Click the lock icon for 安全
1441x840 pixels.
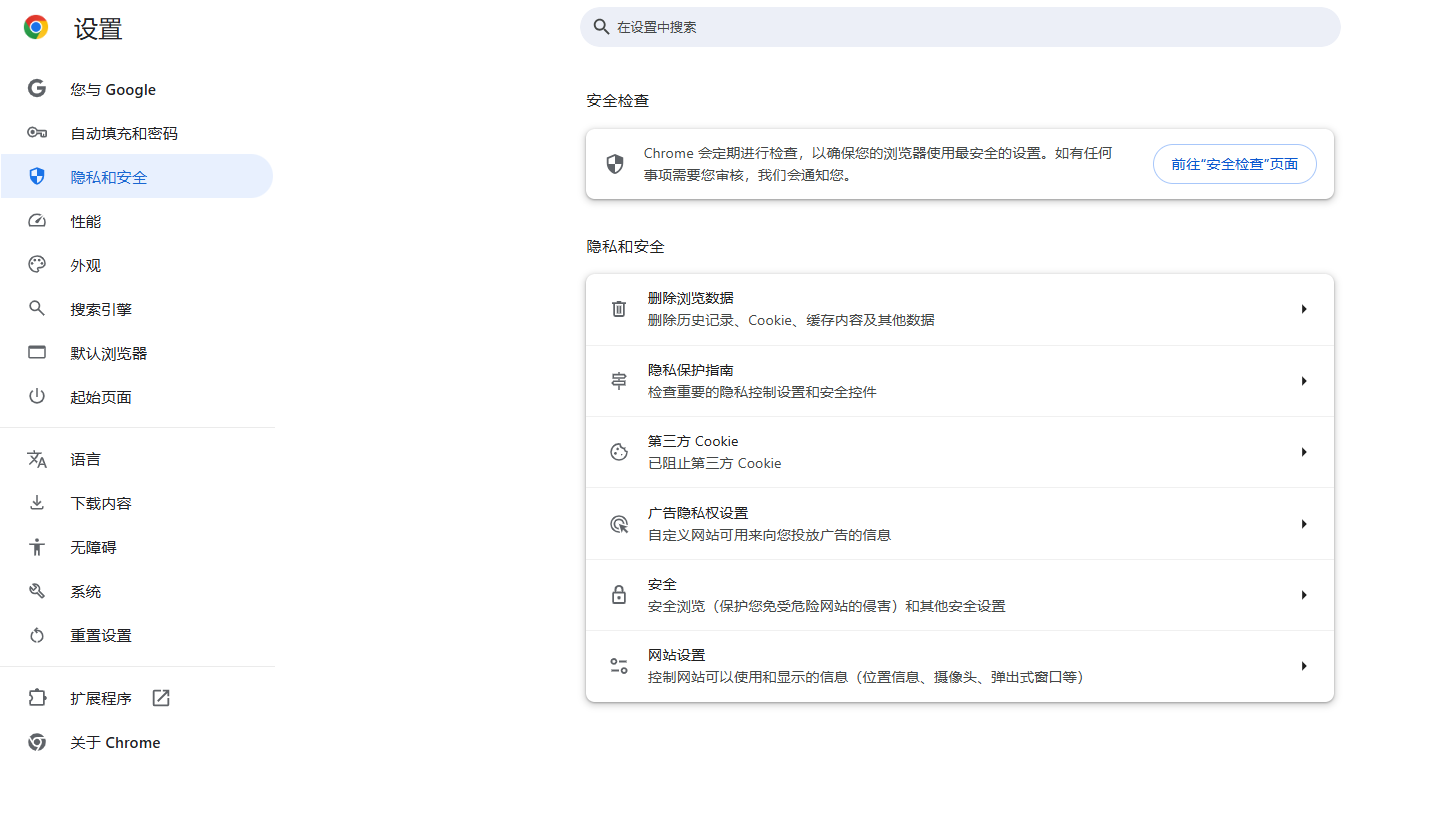click(x=619, y=595)
